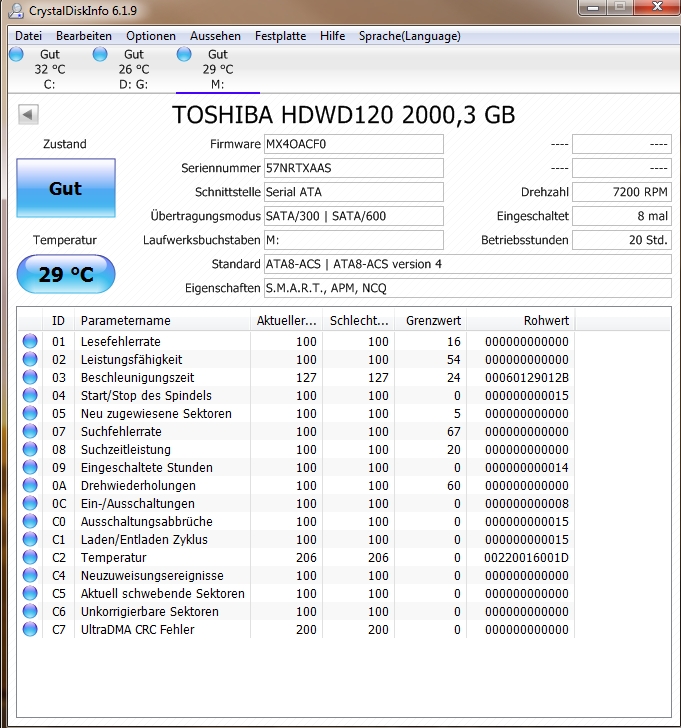Image resolution: width=681 pixels, height=728 pixels.
Task: Click the 29 °C temperature button
Action: [x=66, y=274]
